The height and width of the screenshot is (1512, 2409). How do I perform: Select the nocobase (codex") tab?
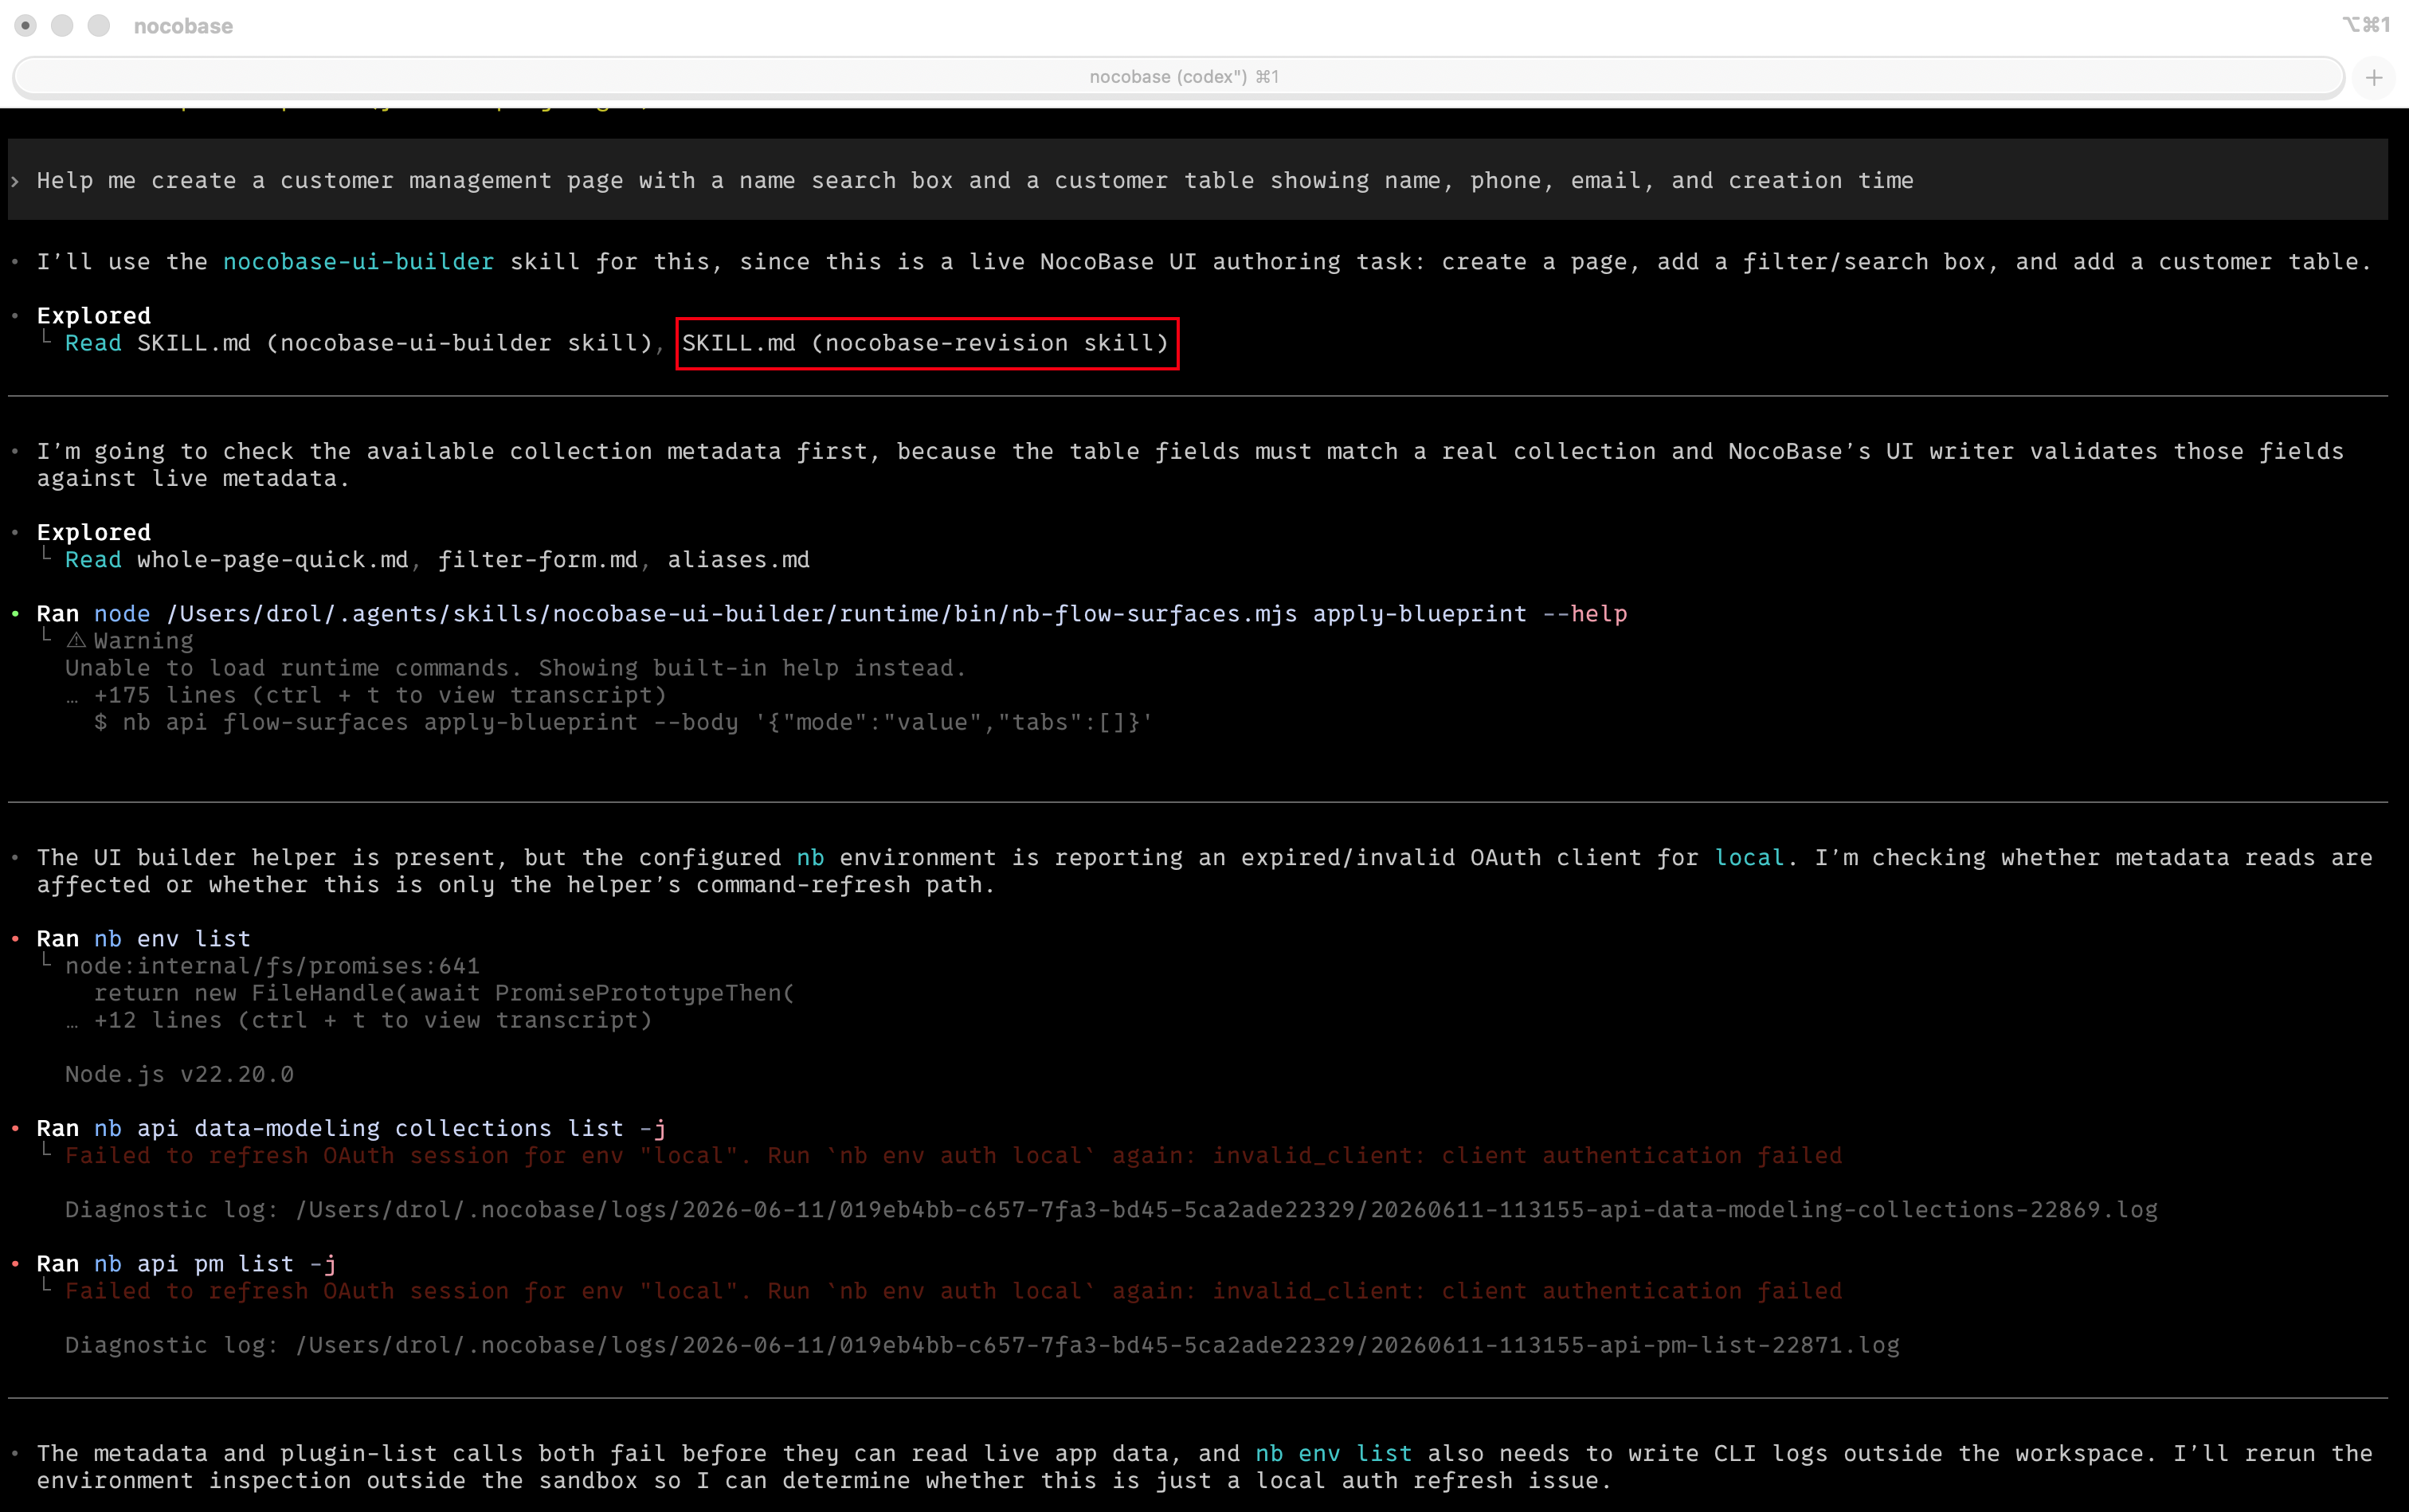point(1179,77)
